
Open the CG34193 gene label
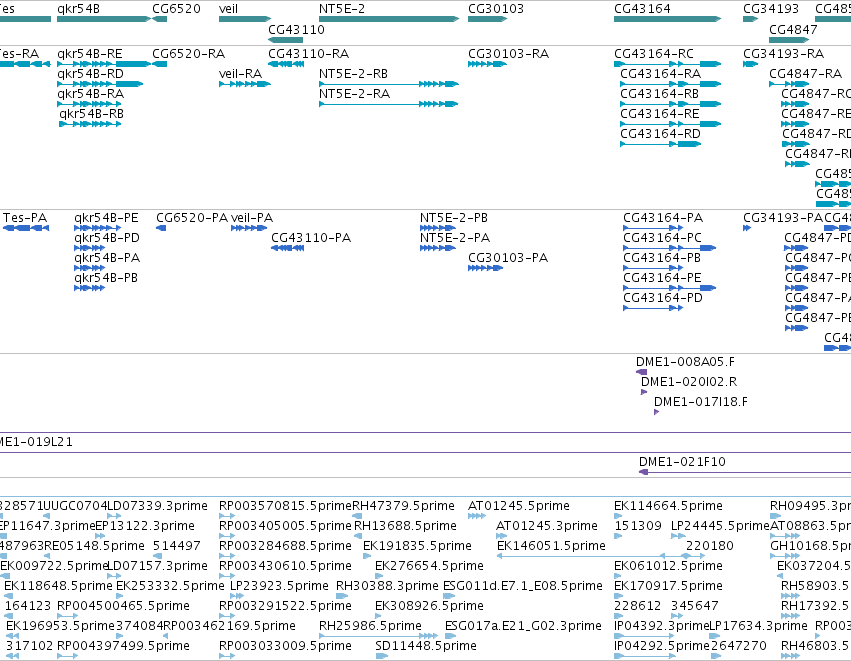click(x=771, y=9)
